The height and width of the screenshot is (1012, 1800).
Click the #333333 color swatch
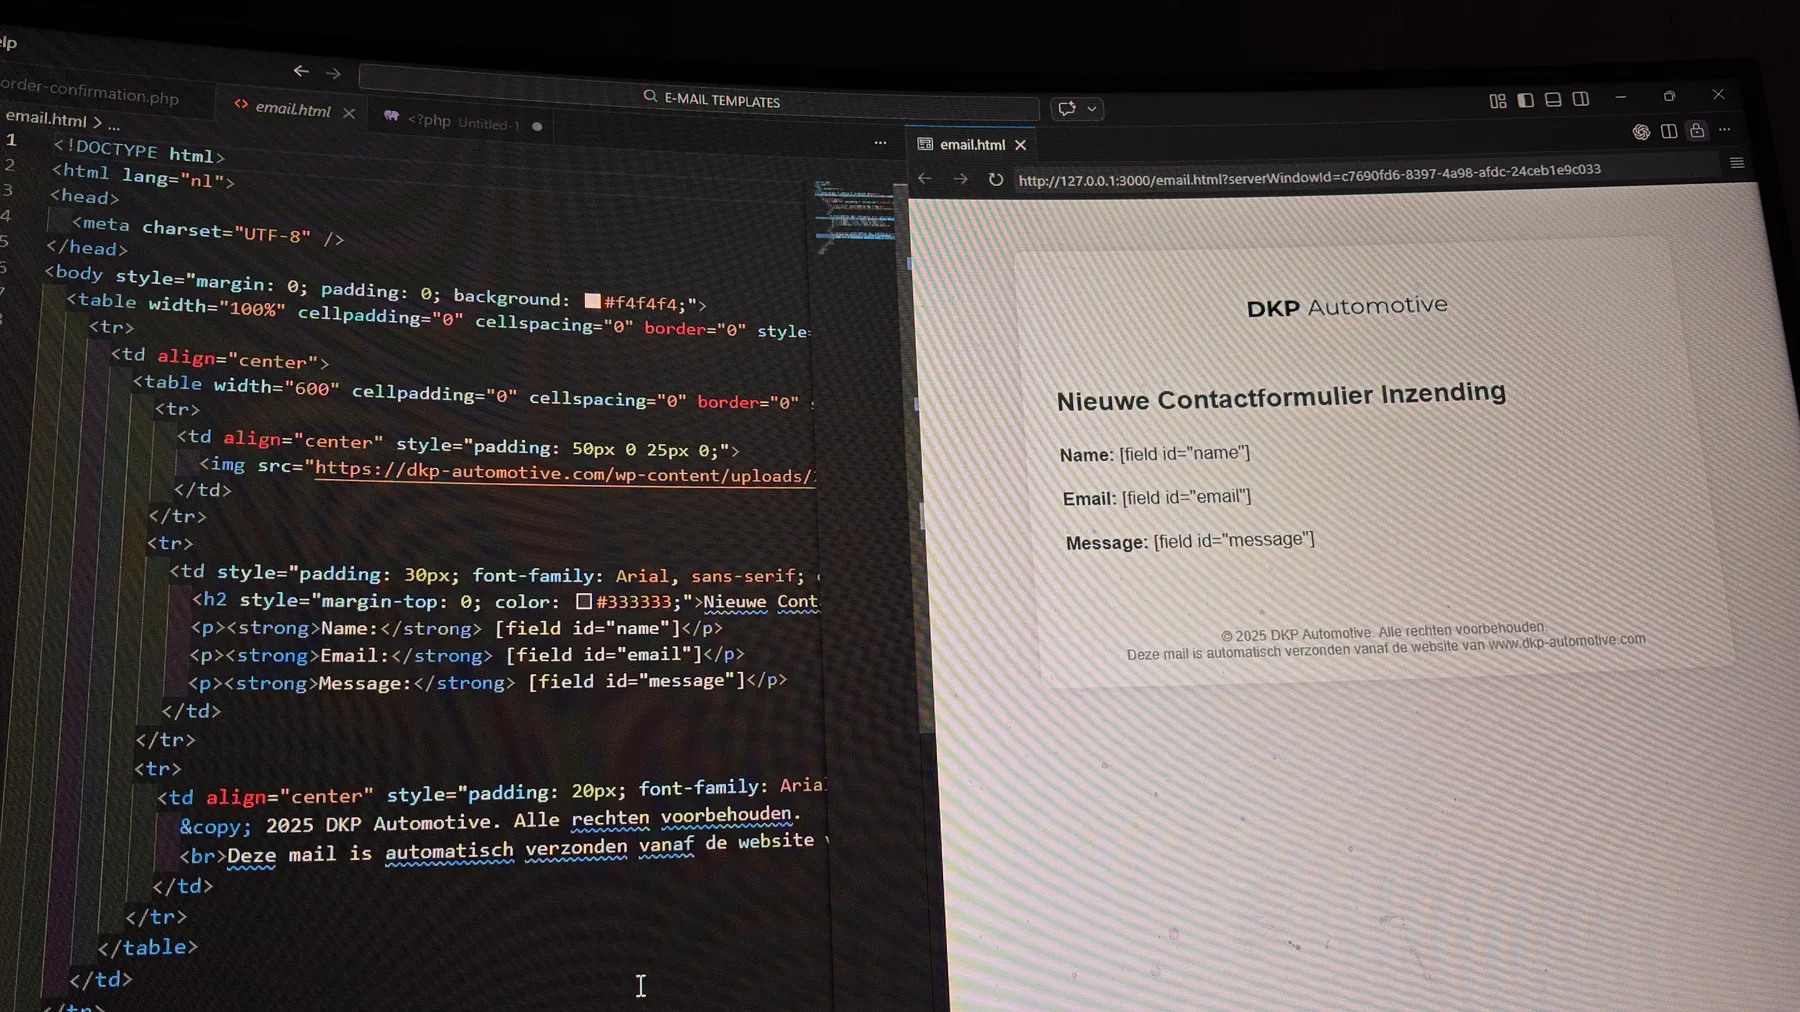(x=584, y=601)
